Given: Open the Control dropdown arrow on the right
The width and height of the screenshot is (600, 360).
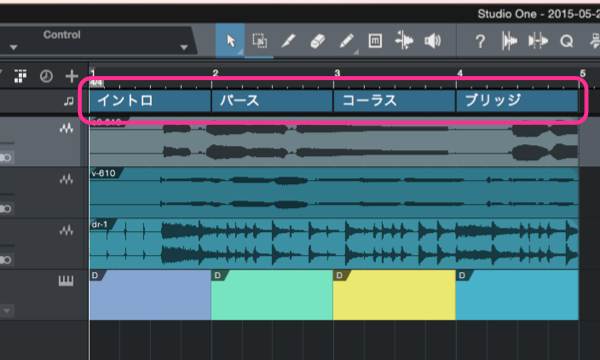Looking at the screenshot, I should [x=184, y=47].
